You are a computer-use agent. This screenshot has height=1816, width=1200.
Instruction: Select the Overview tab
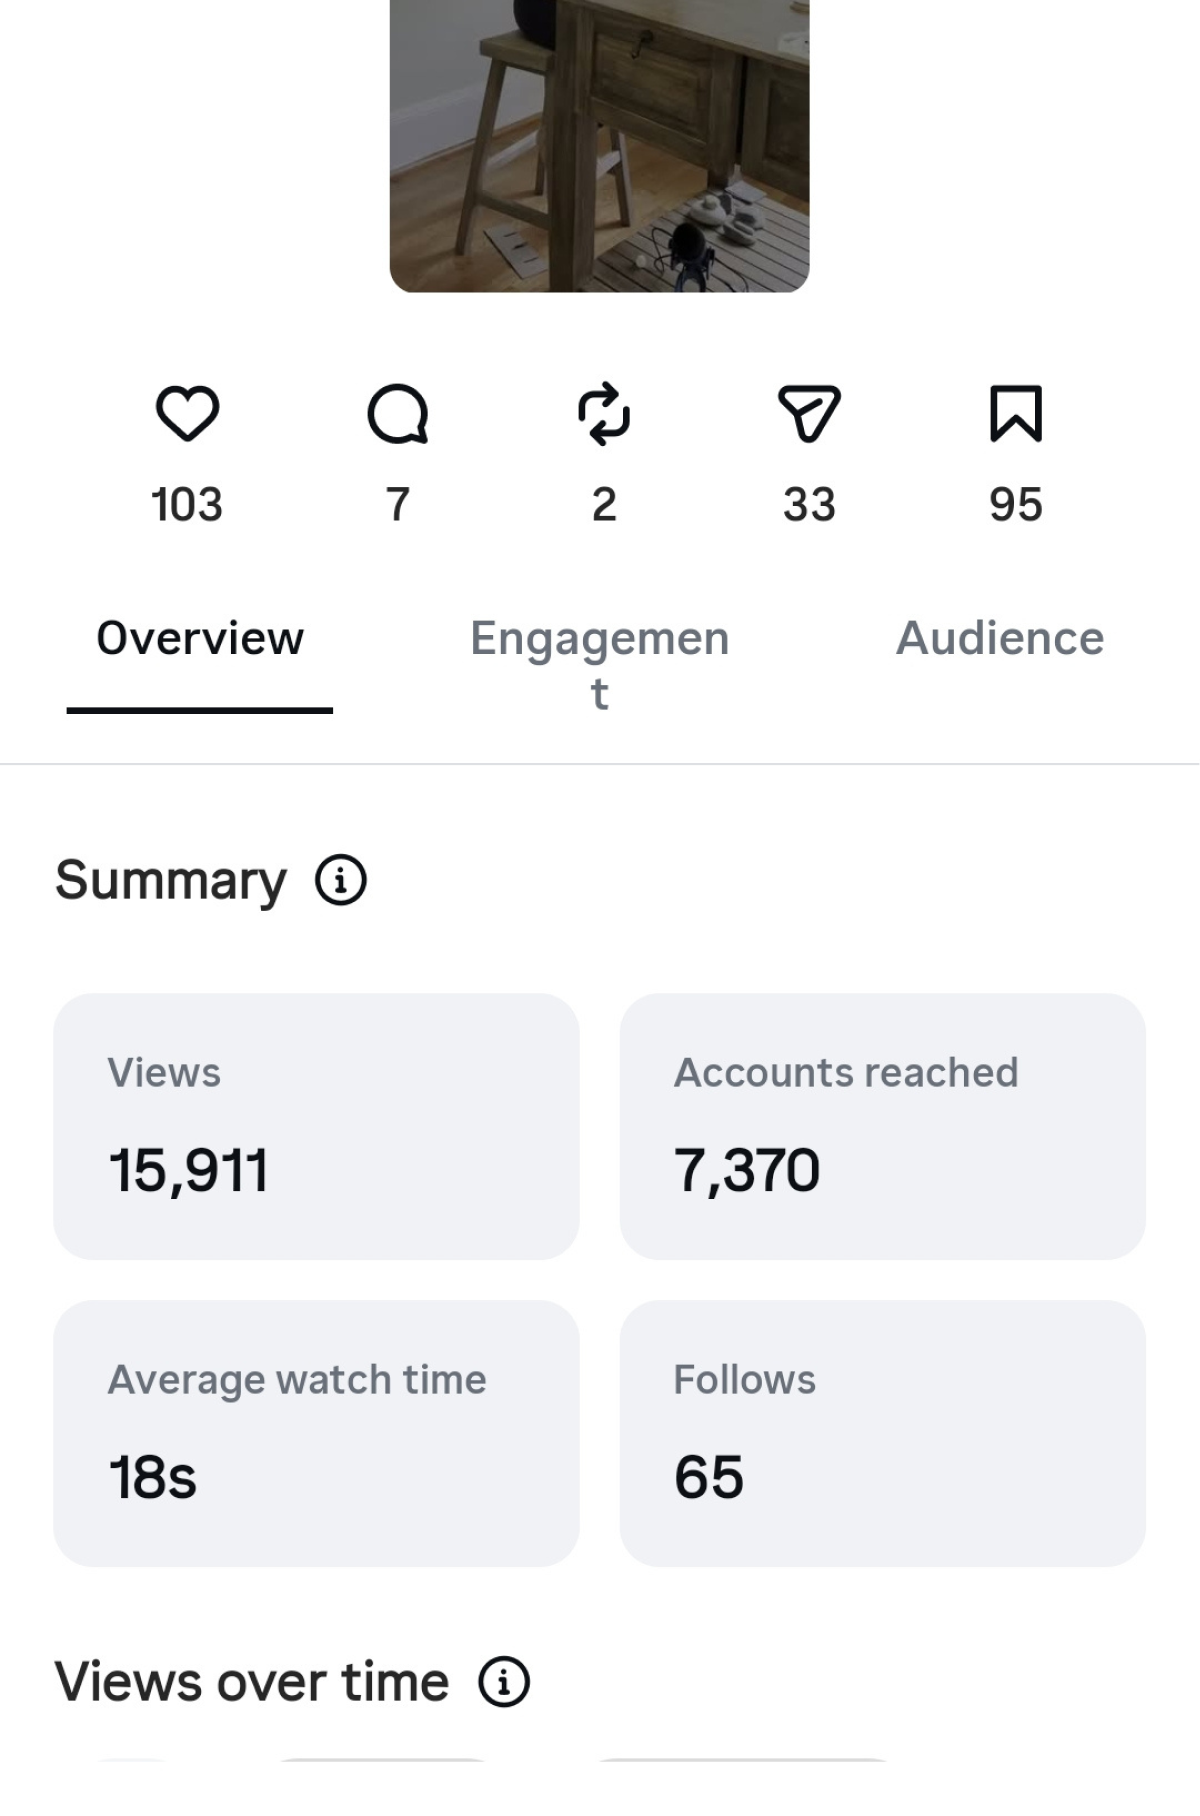click(x=200, y=639)
